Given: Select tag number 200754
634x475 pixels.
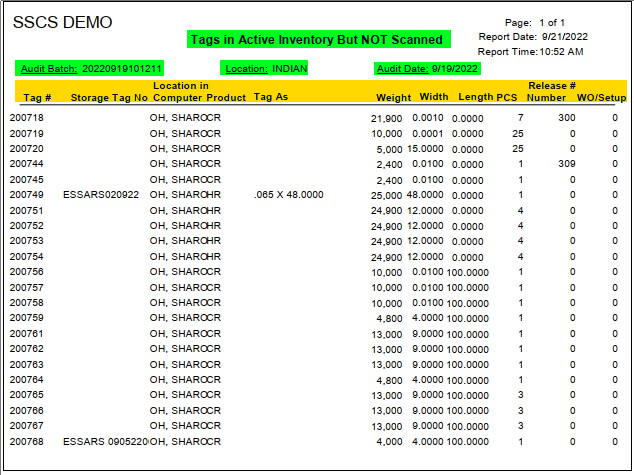Looking at the screenshot, I should click(26, 257).
